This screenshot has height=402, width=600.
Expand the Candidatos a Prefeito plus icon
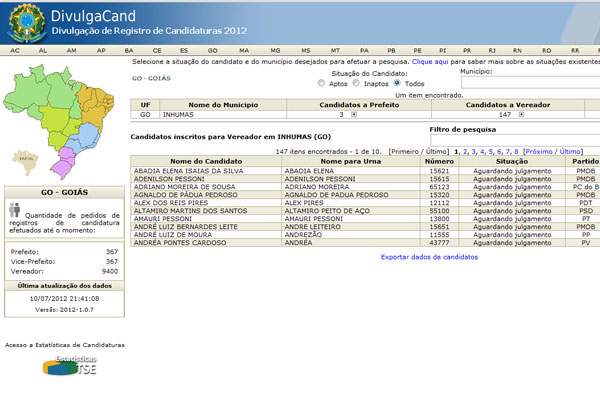pos(354,114)
